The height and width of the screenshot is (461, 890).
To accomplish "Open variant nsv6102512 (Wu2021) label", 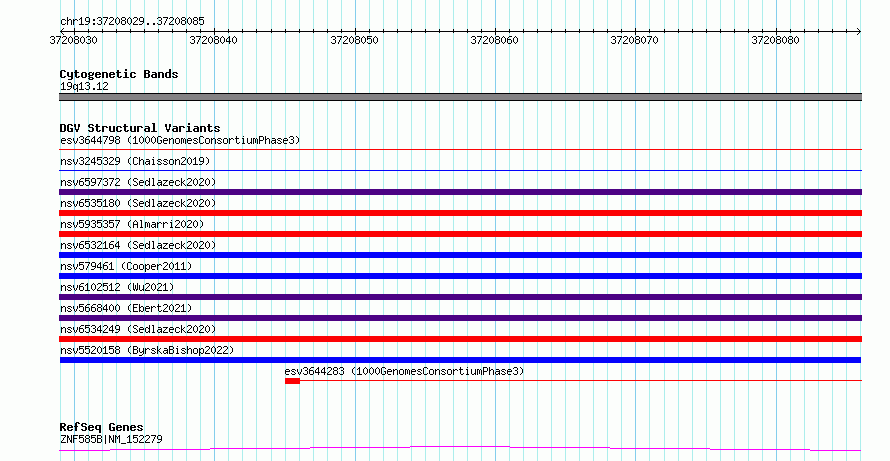I will (117, 287).
